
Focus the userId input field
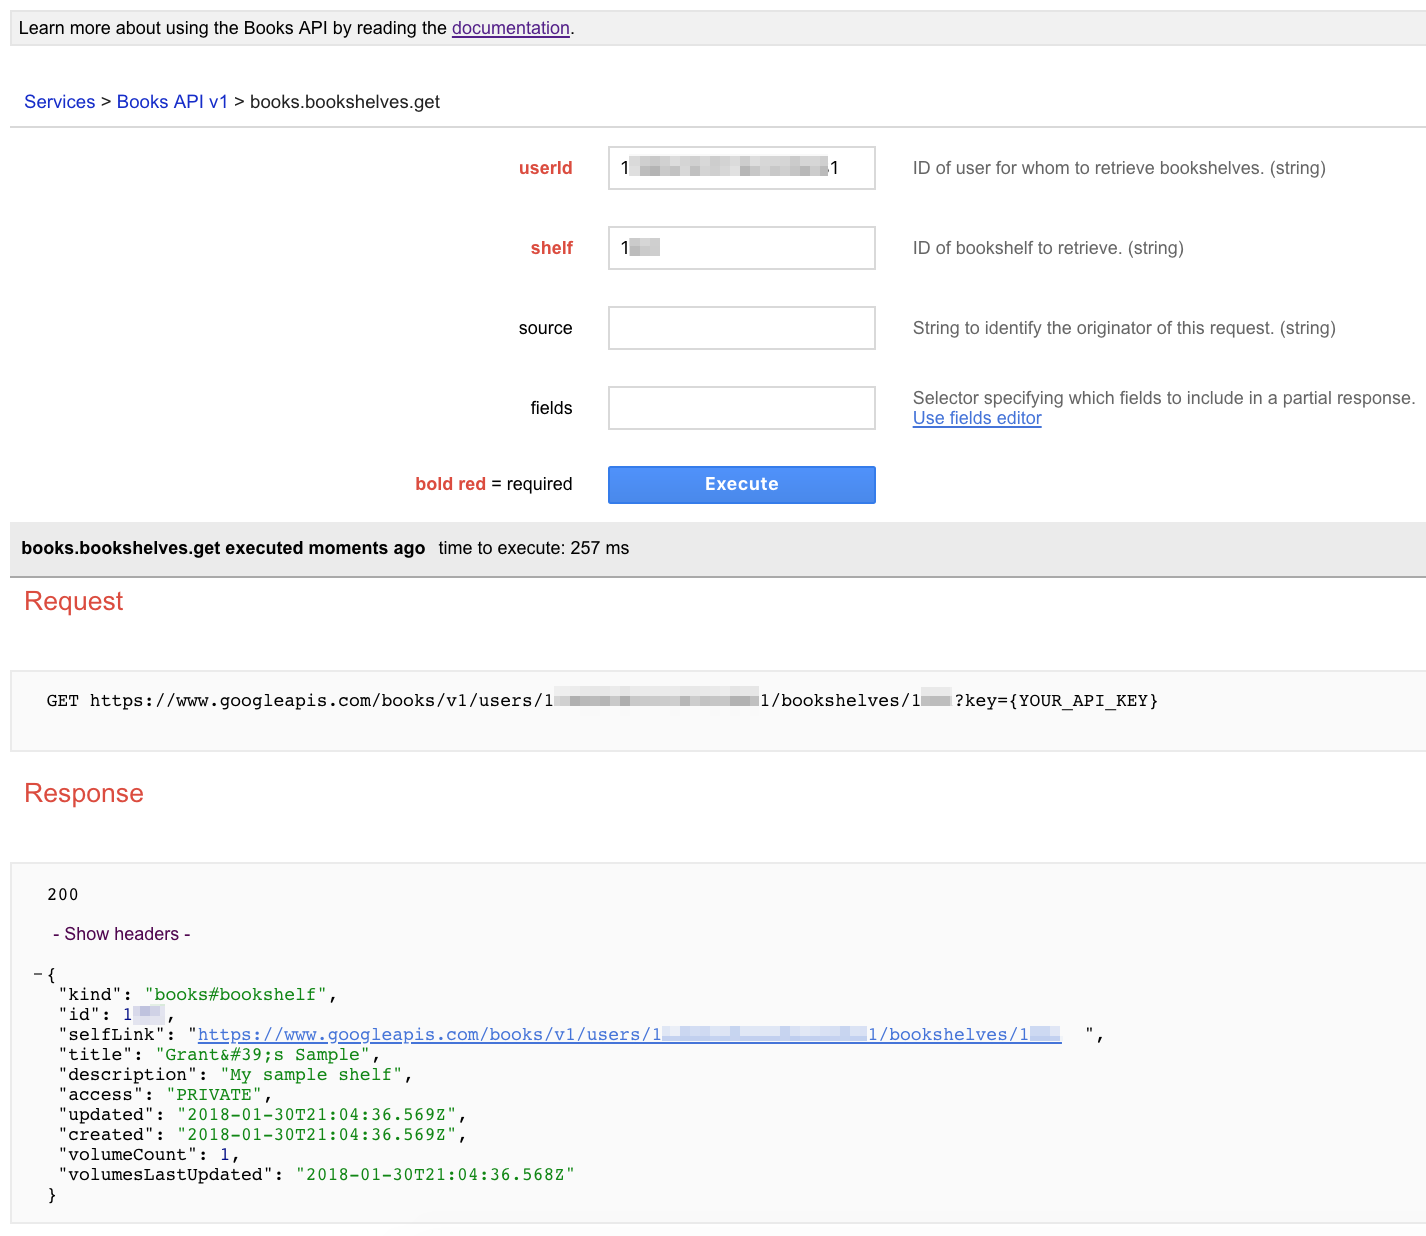742,168
